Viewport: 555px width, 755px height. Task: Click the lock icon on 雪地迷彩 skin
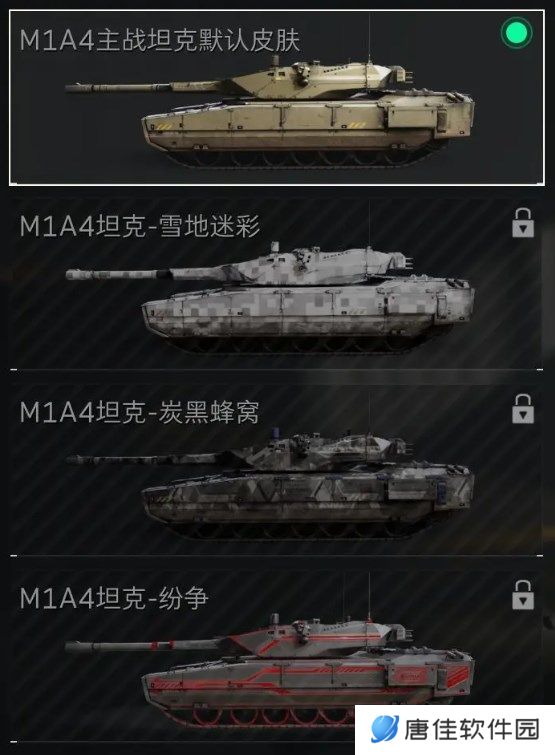(523, 223)
